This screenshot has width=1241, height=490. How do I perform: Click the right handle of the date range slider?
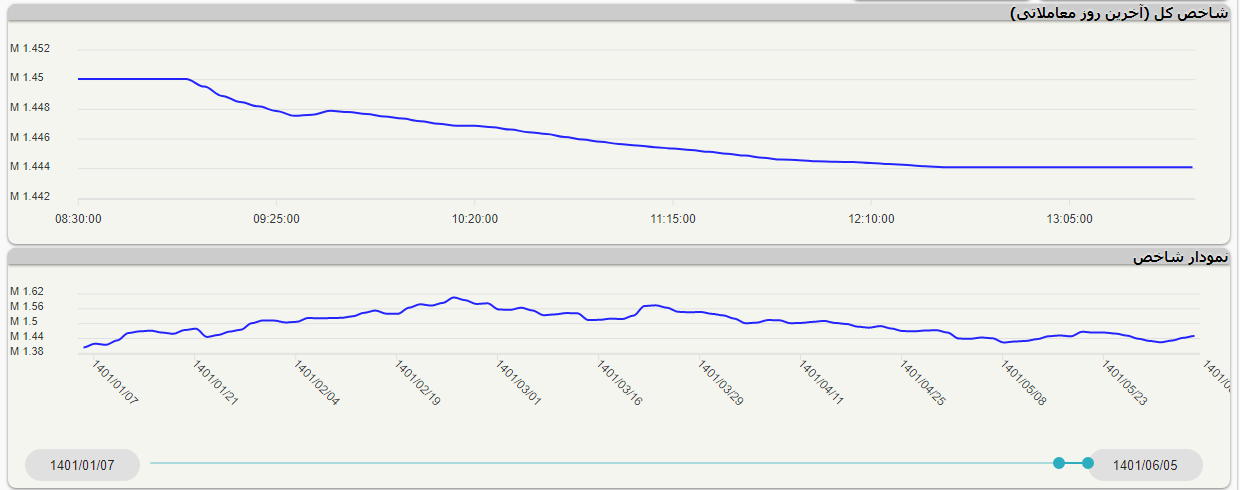click(1088, 462)
